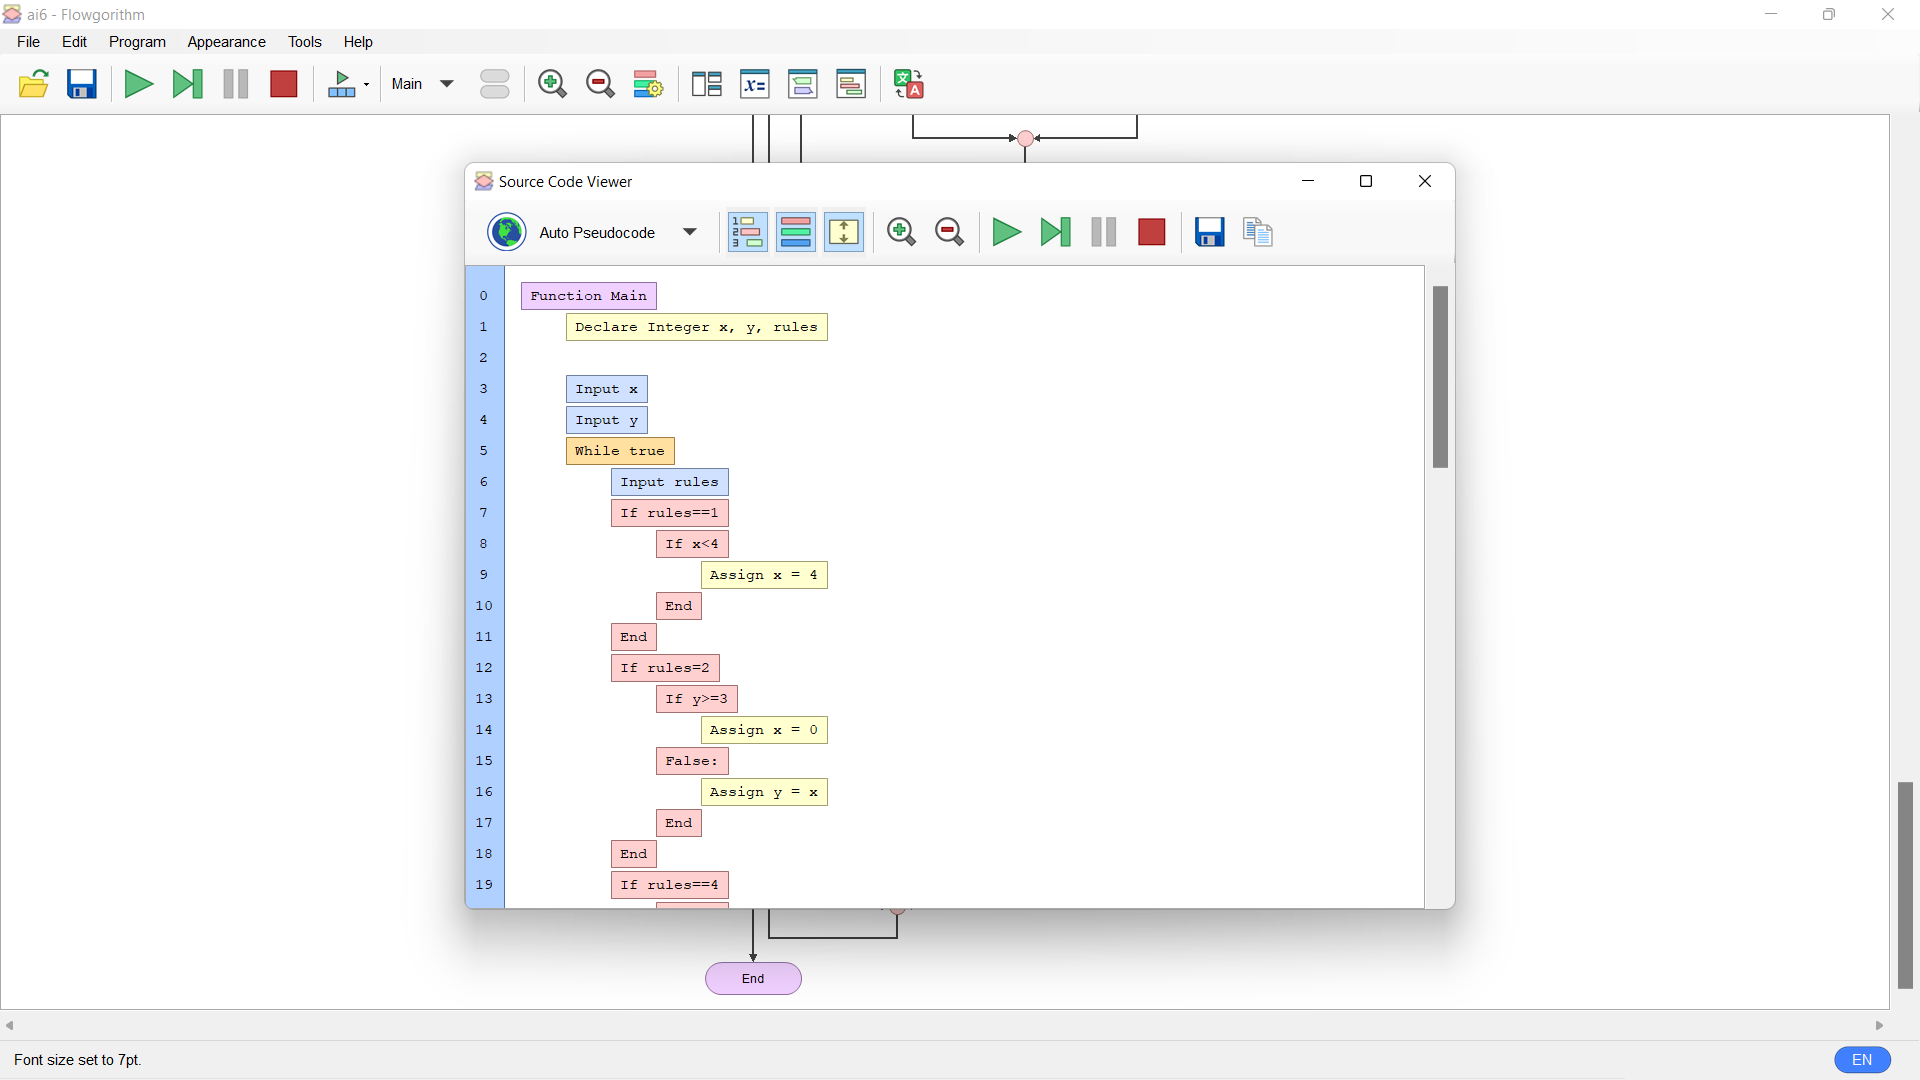Run the program from the main toolbar
The width and height of the screenshot is (1920, 1080).
pos(138,84)
